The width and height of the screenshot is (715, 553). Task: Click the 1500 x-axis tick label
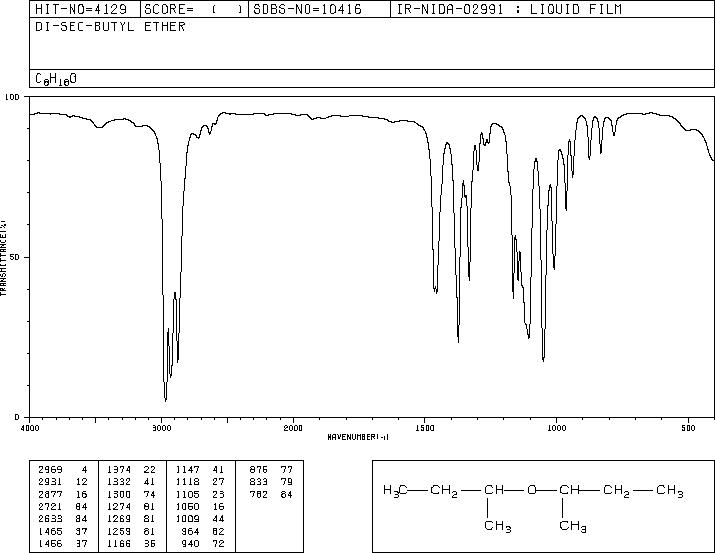(425, 428)
